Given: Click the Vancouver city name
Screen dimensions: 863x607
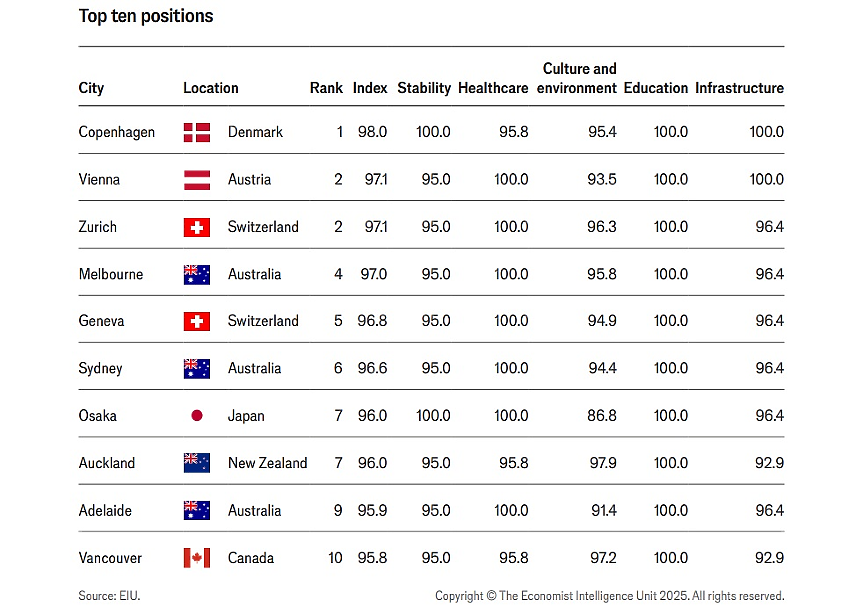Looking at the screenshot, I should pyautogui.click(x=110, y=558).
